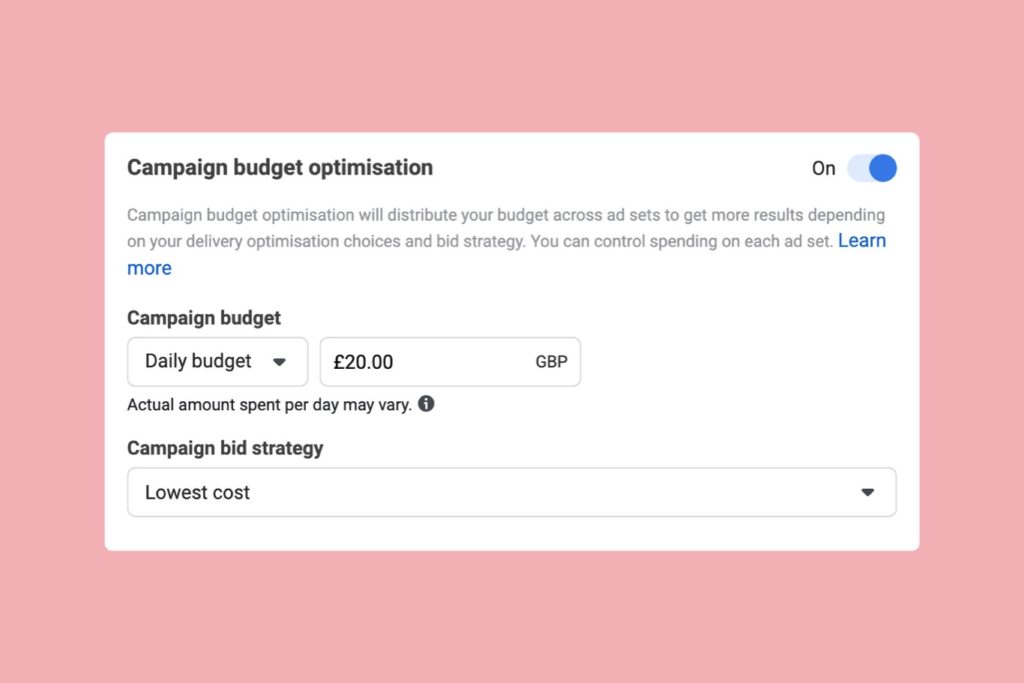Screen dimensions: 1024x683
Task: Click the "Campaign budget" section label
Action: point(204,318)
